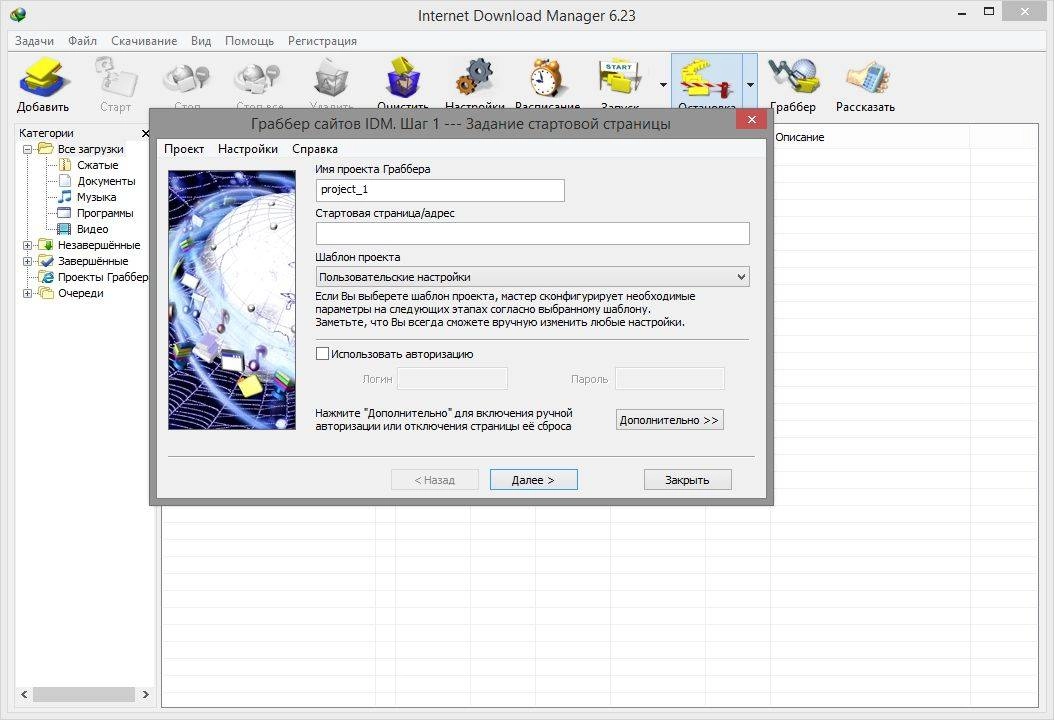Click the Пароль input field

click(x=670, y=378)
